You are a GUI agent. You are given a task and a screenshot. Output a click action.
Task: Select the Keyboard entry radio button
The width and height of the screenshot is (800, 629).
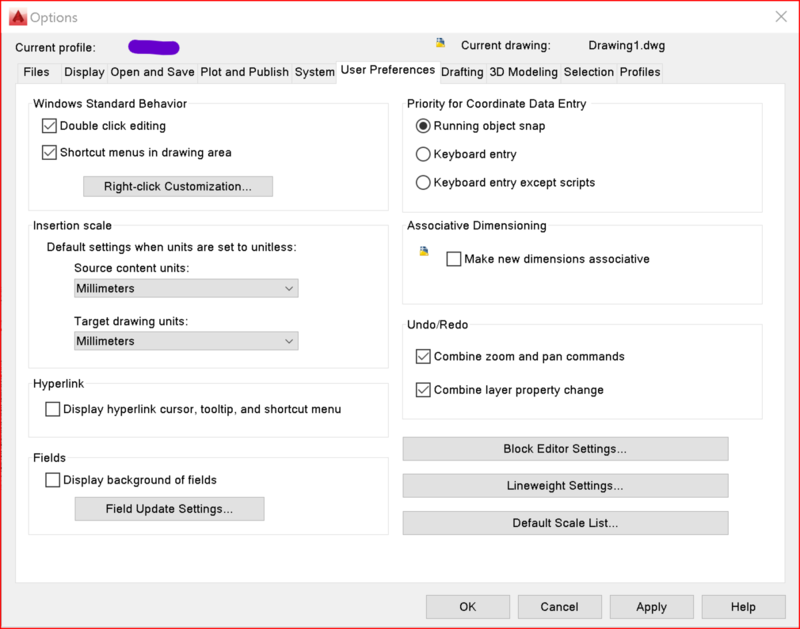[424, 155]
